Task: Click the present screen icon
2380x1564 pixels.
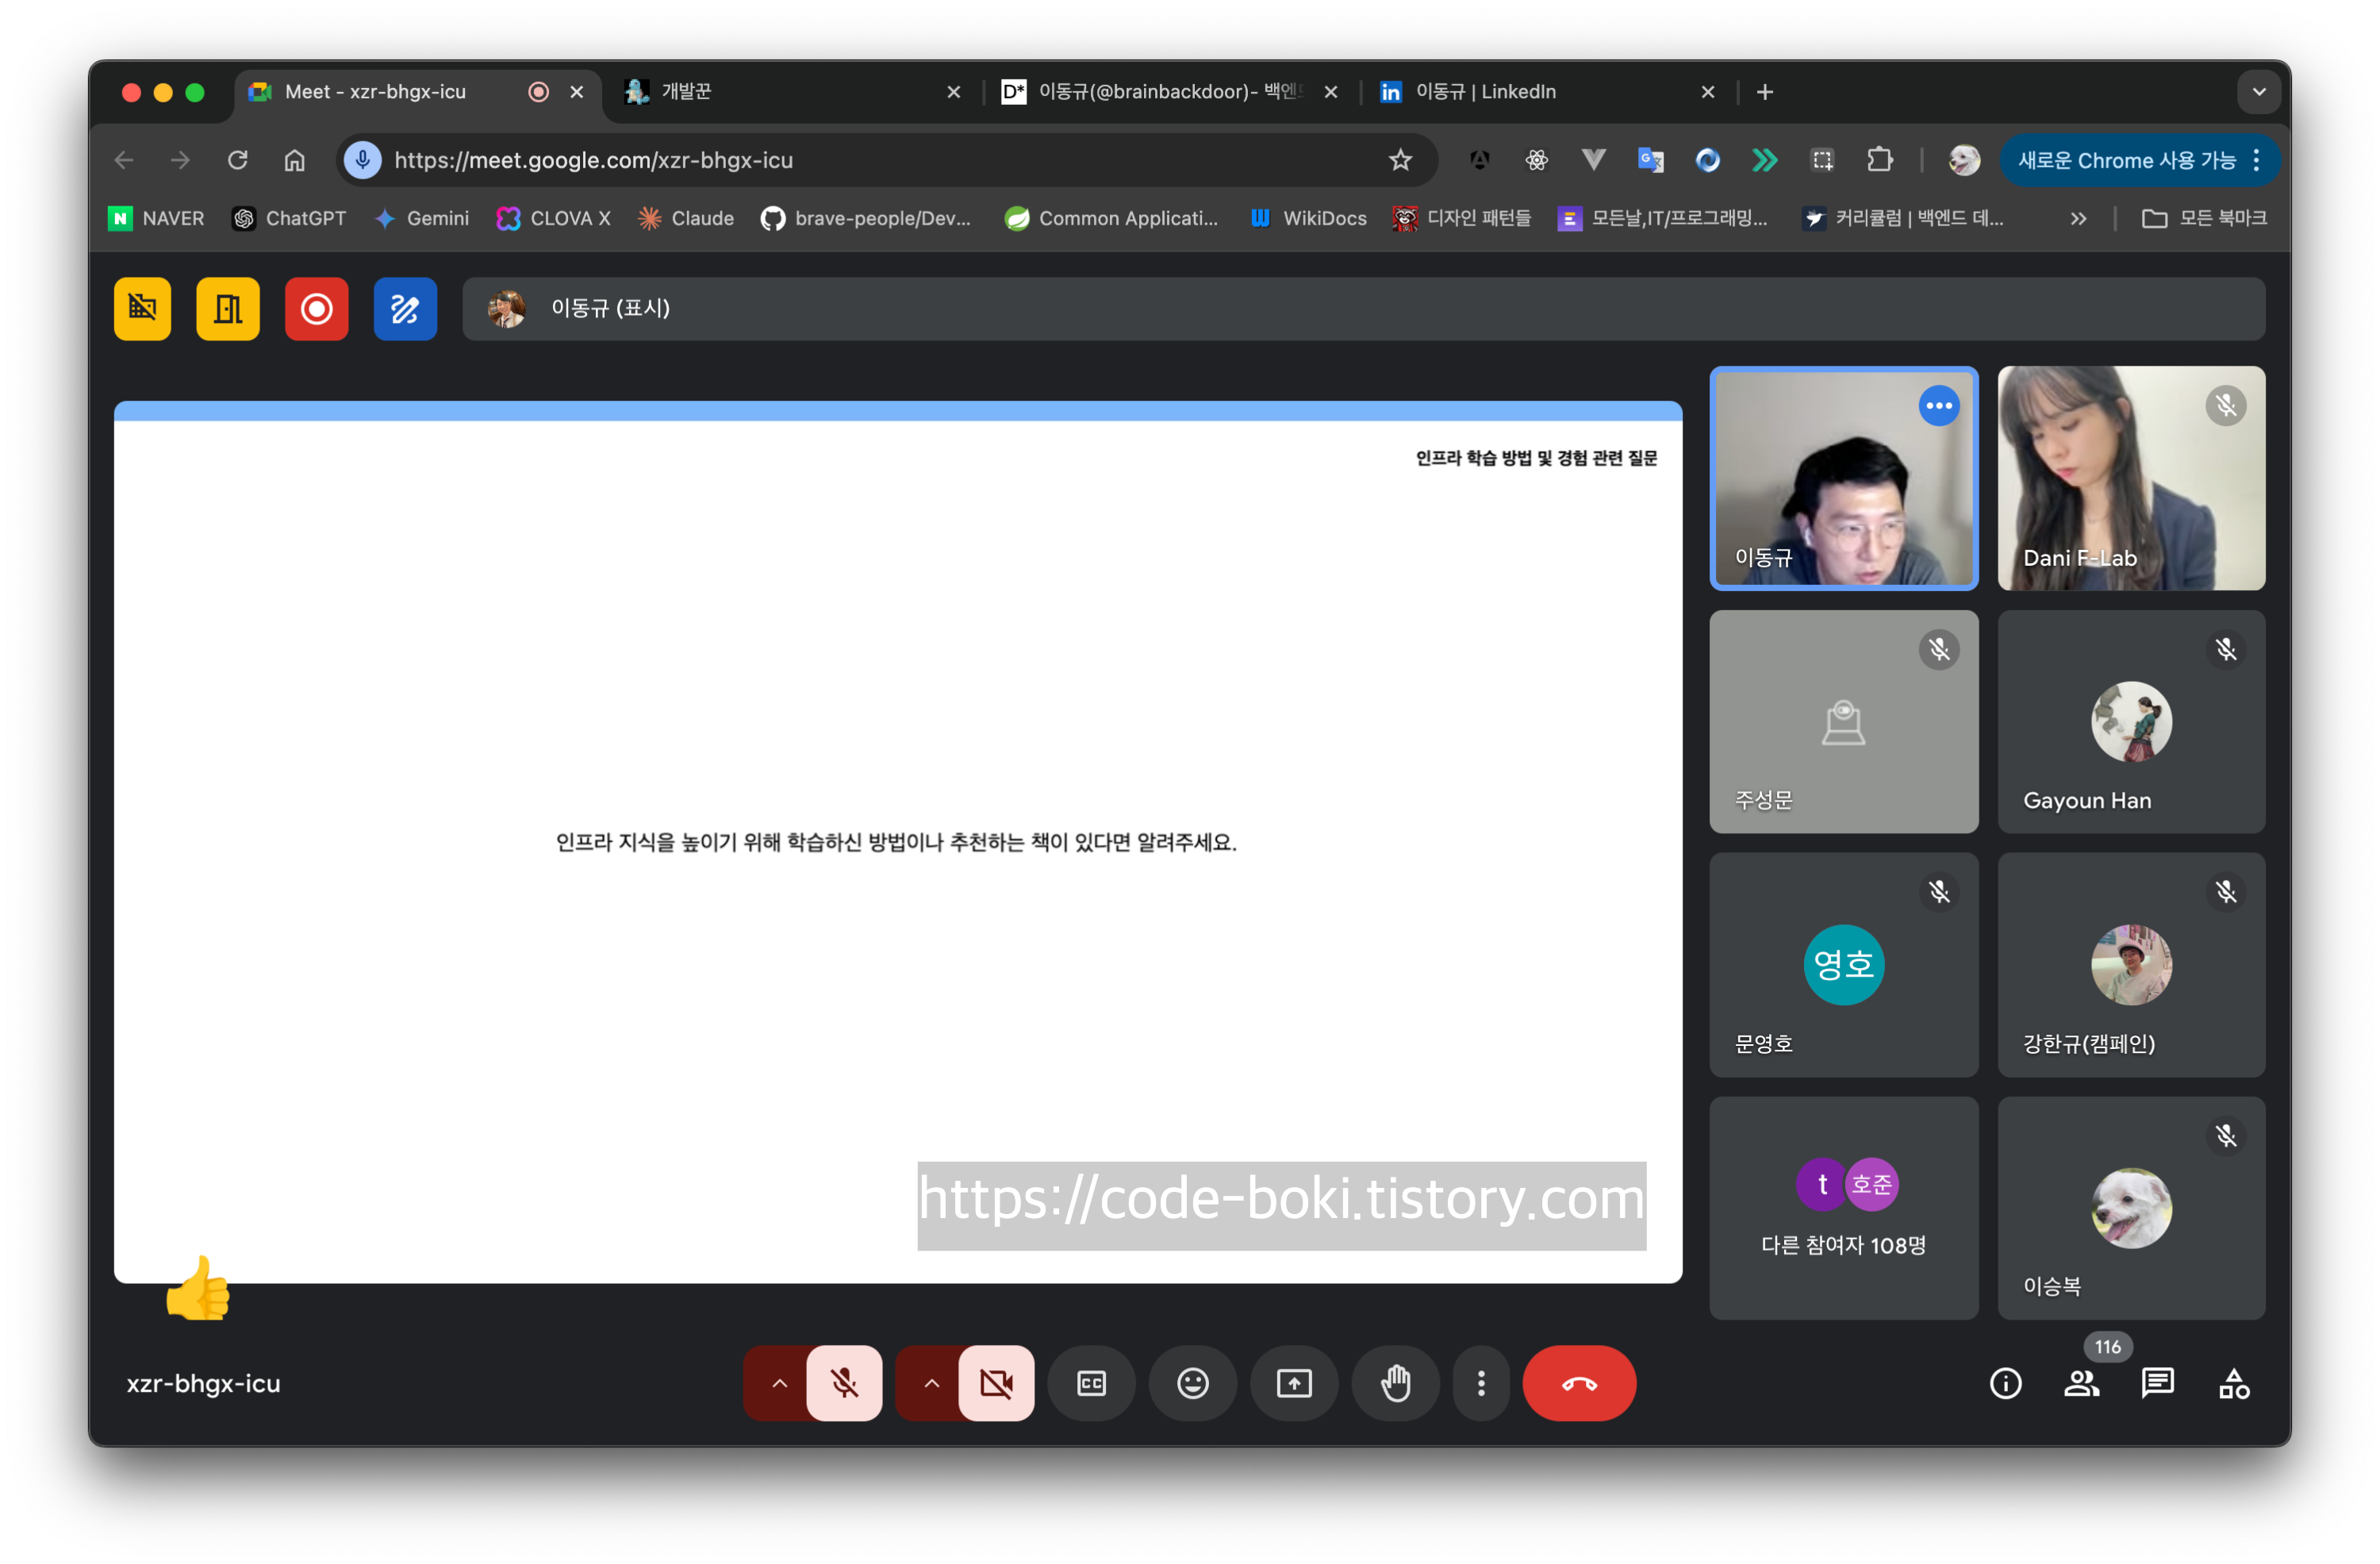Action: point(1293,1383)
